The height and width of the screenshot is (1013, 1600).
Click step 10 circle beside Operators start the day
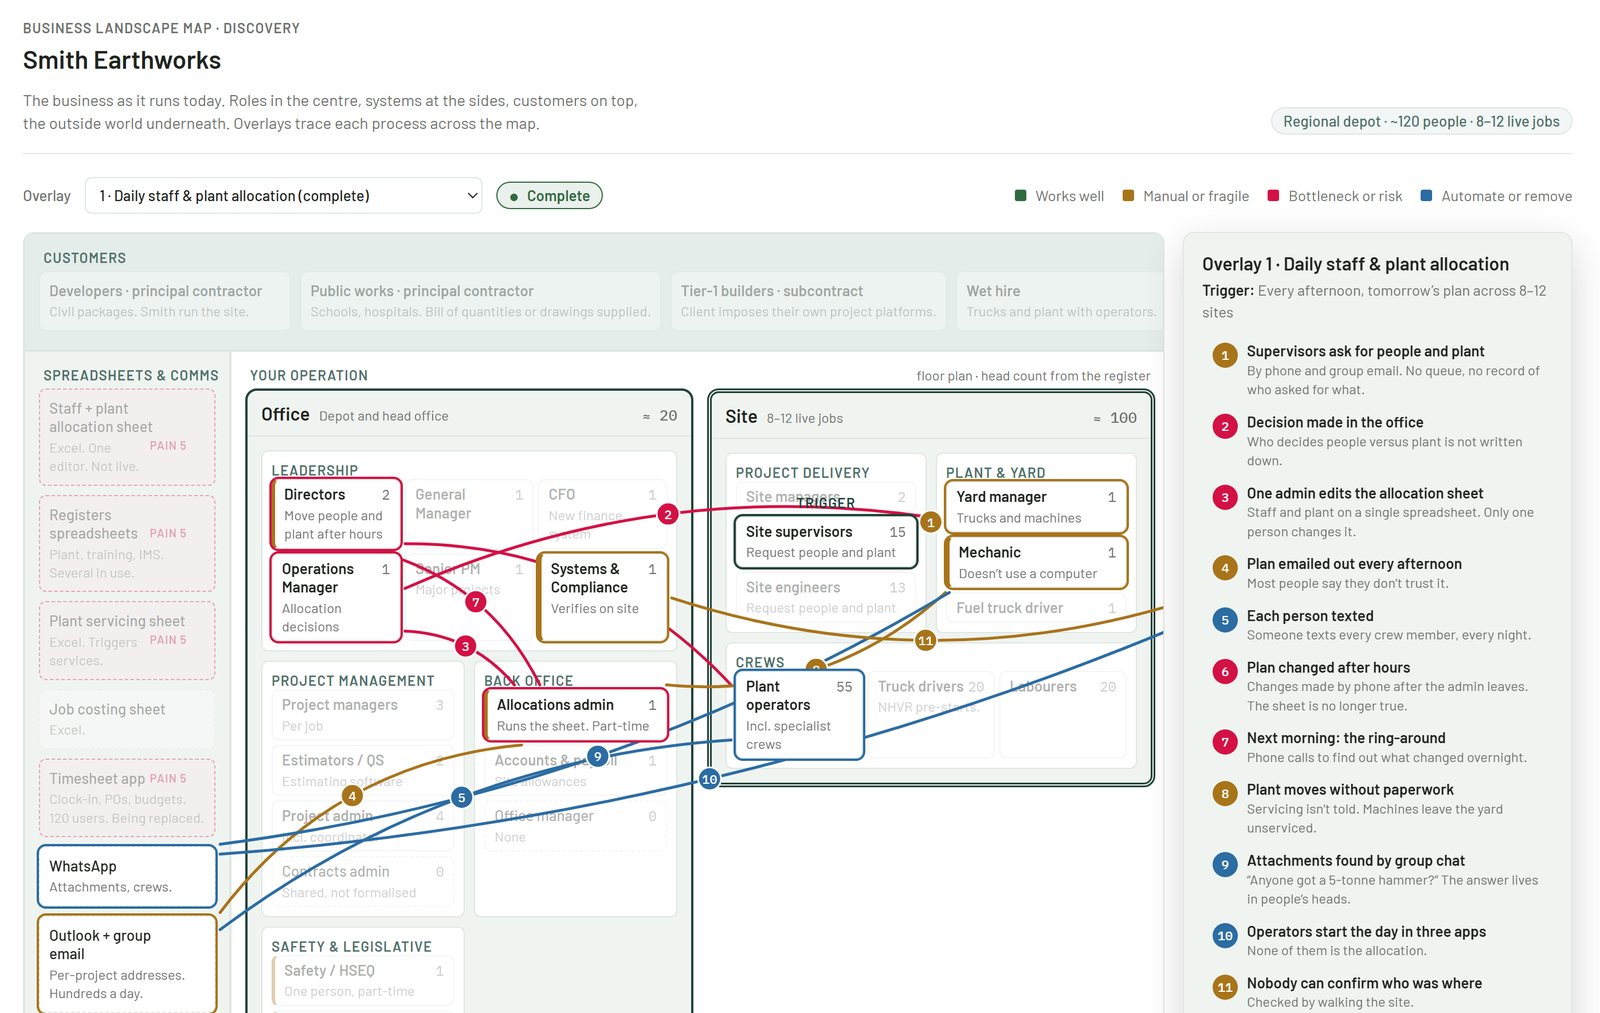[x=1225, y=936]
